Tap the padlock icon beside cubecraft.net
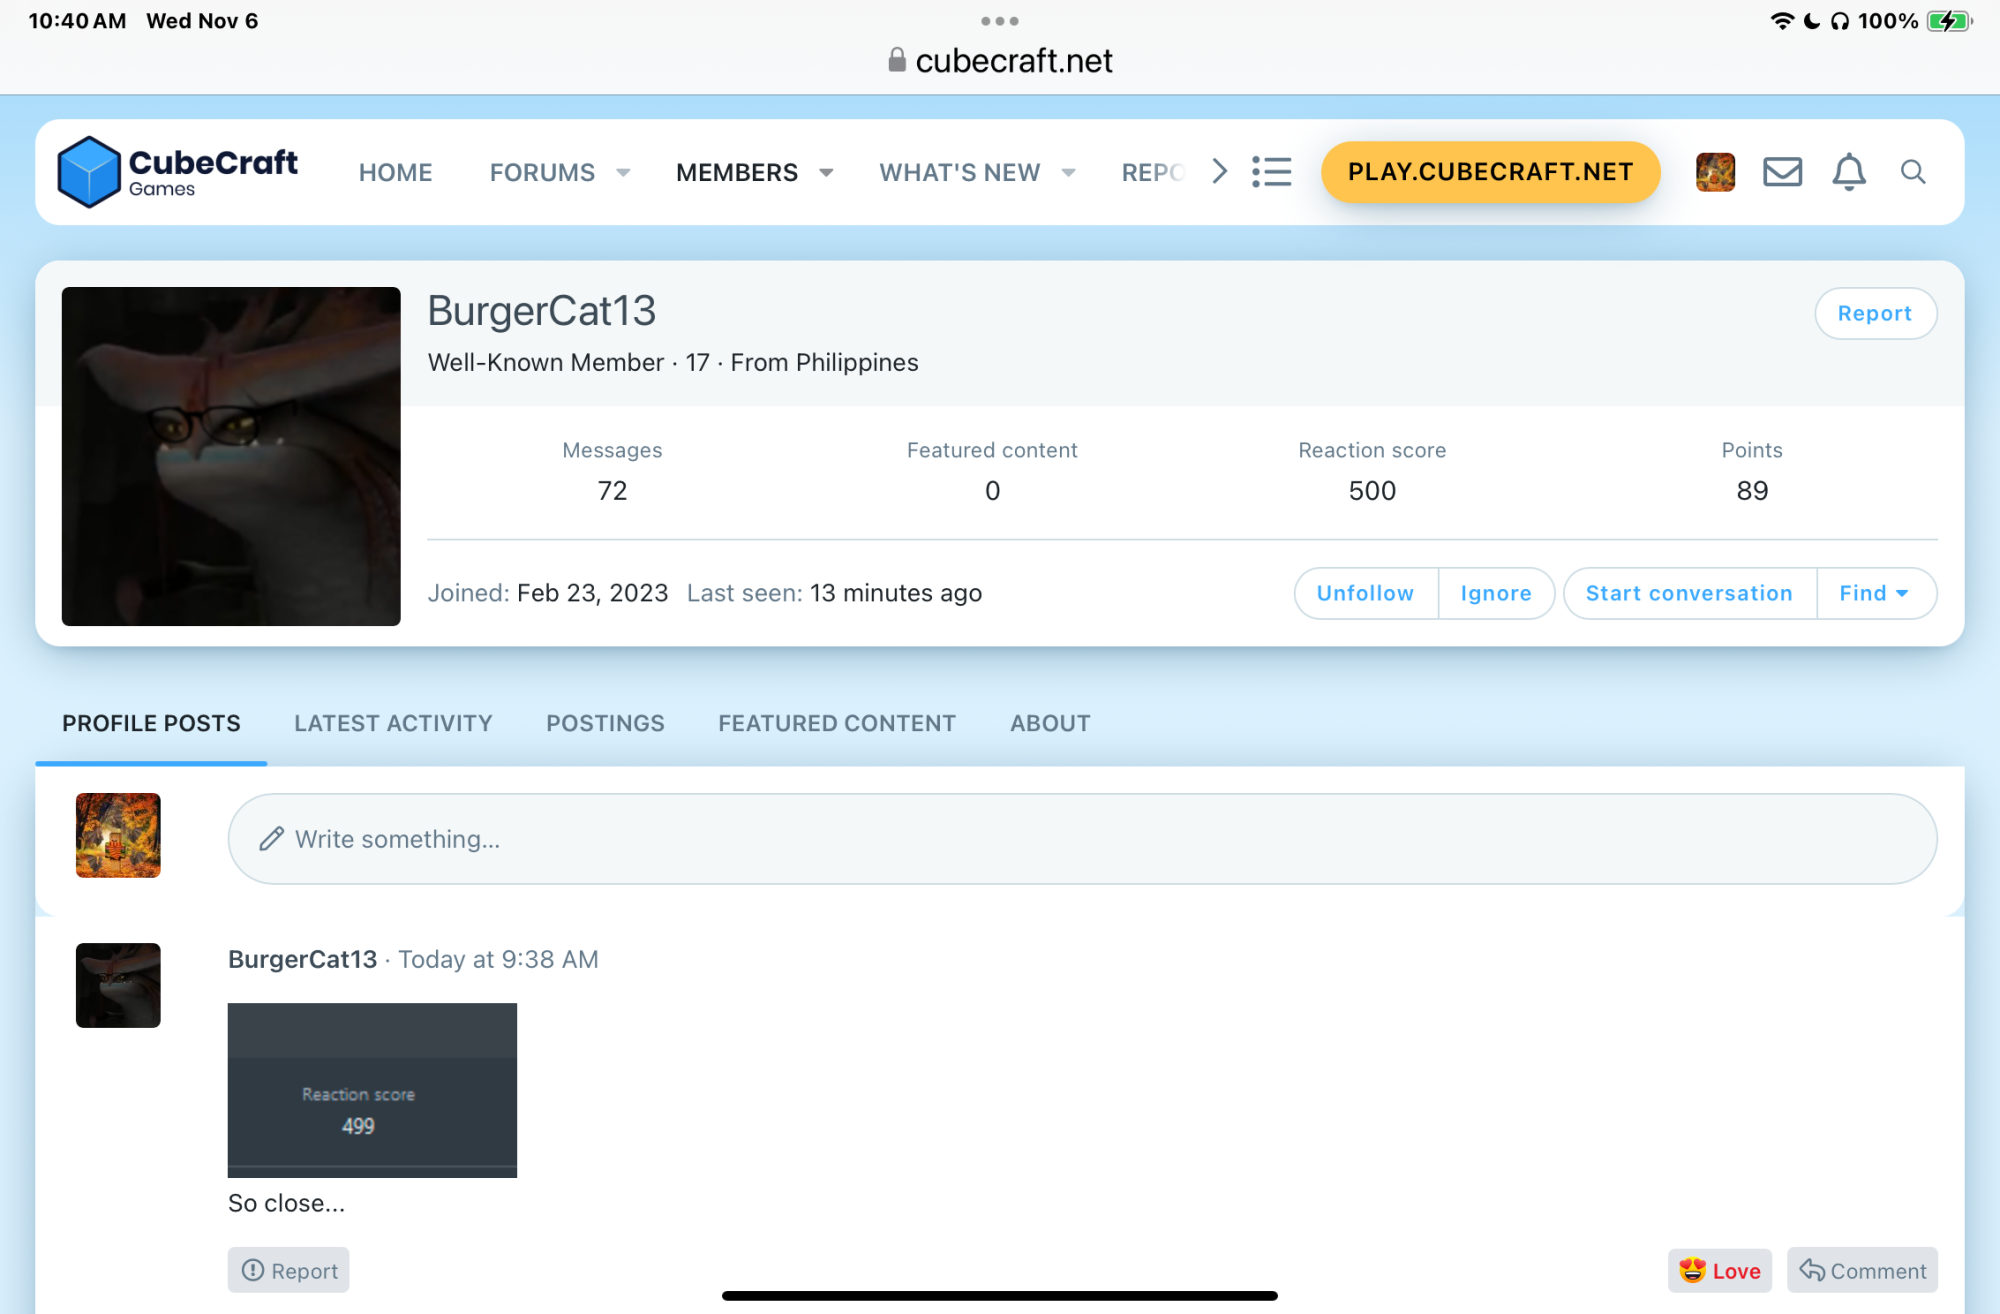This screenshot has height=1314, width=2000. (x=897, y=60)
